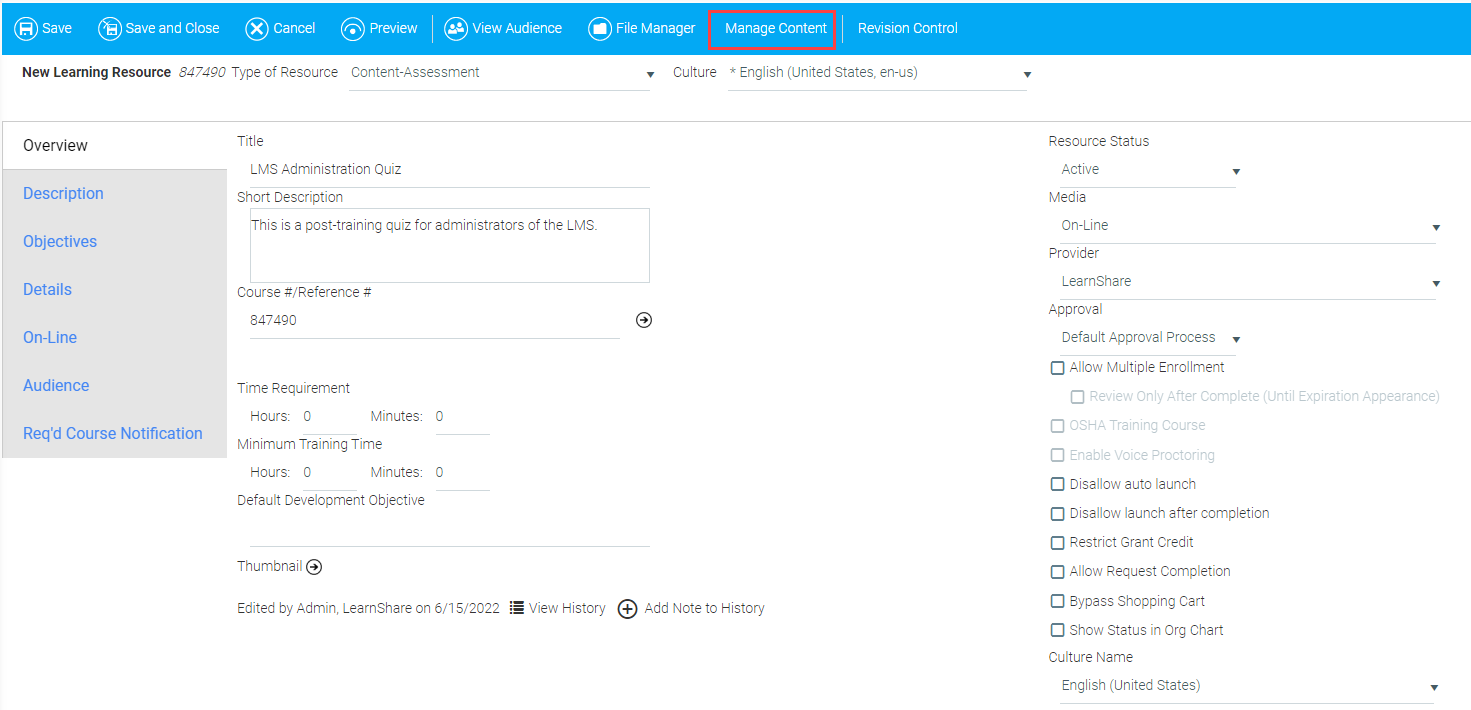
Task: Open the Audience tab
Action: 56,385
